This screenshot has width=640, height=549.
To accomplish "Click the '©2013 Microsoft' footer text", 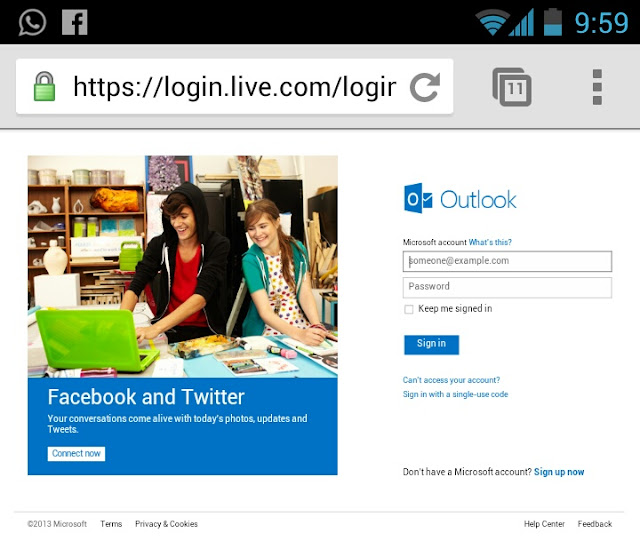I will tap(57, 524).
